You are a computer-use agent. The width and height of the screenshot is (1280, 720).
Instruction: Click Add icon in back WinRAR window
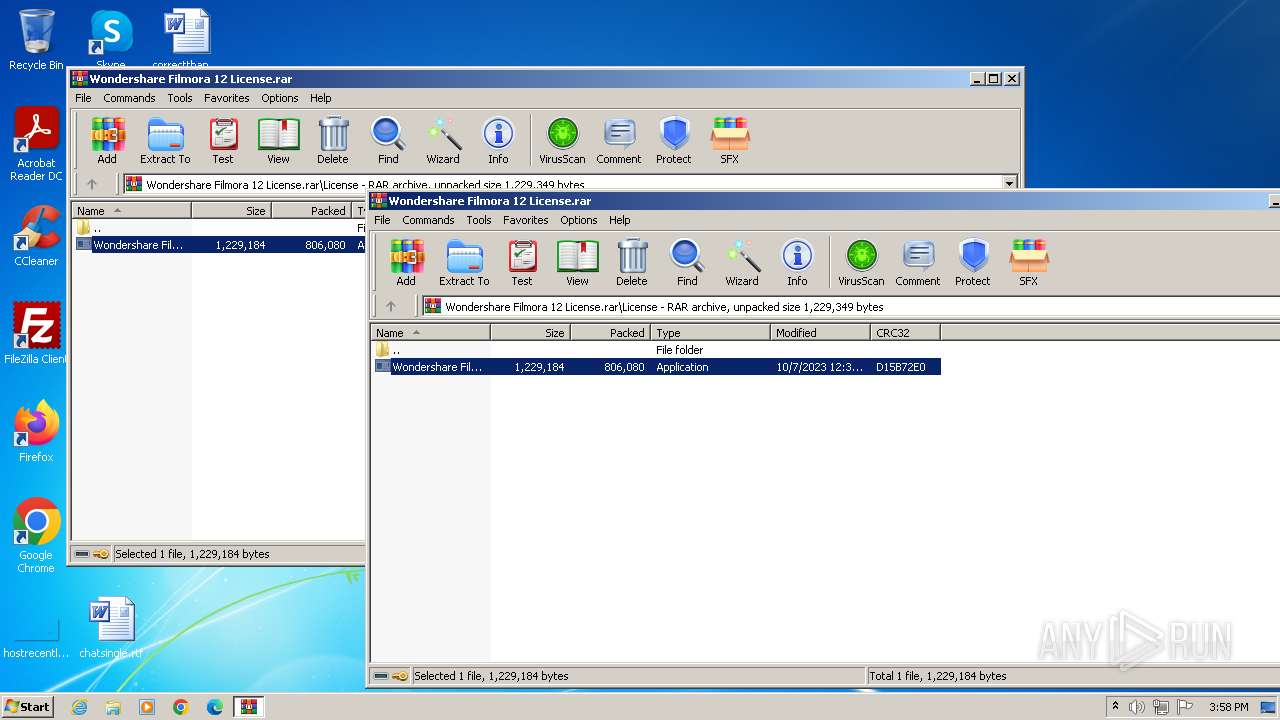tap(107, 141)
